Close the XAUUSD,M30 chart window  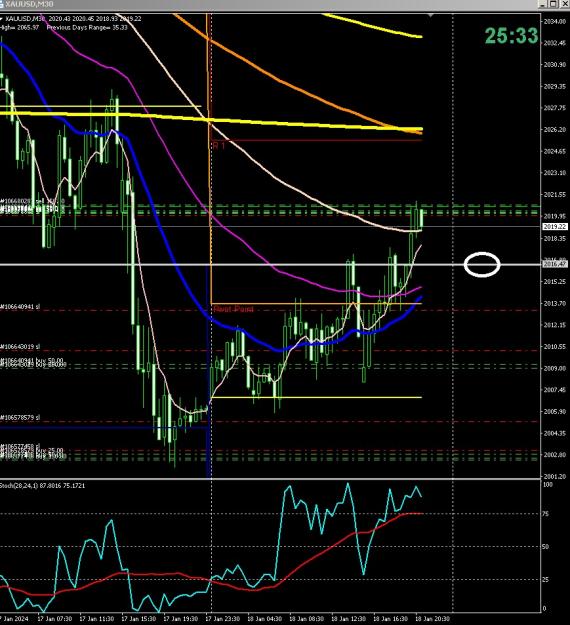click(x=565, y=4)
